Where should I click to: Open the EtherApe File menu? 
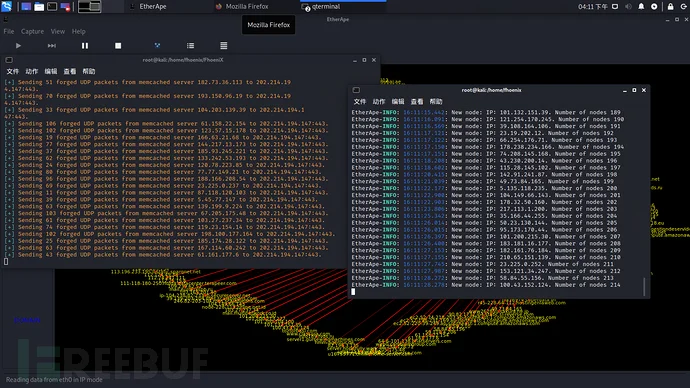point(9,31)
